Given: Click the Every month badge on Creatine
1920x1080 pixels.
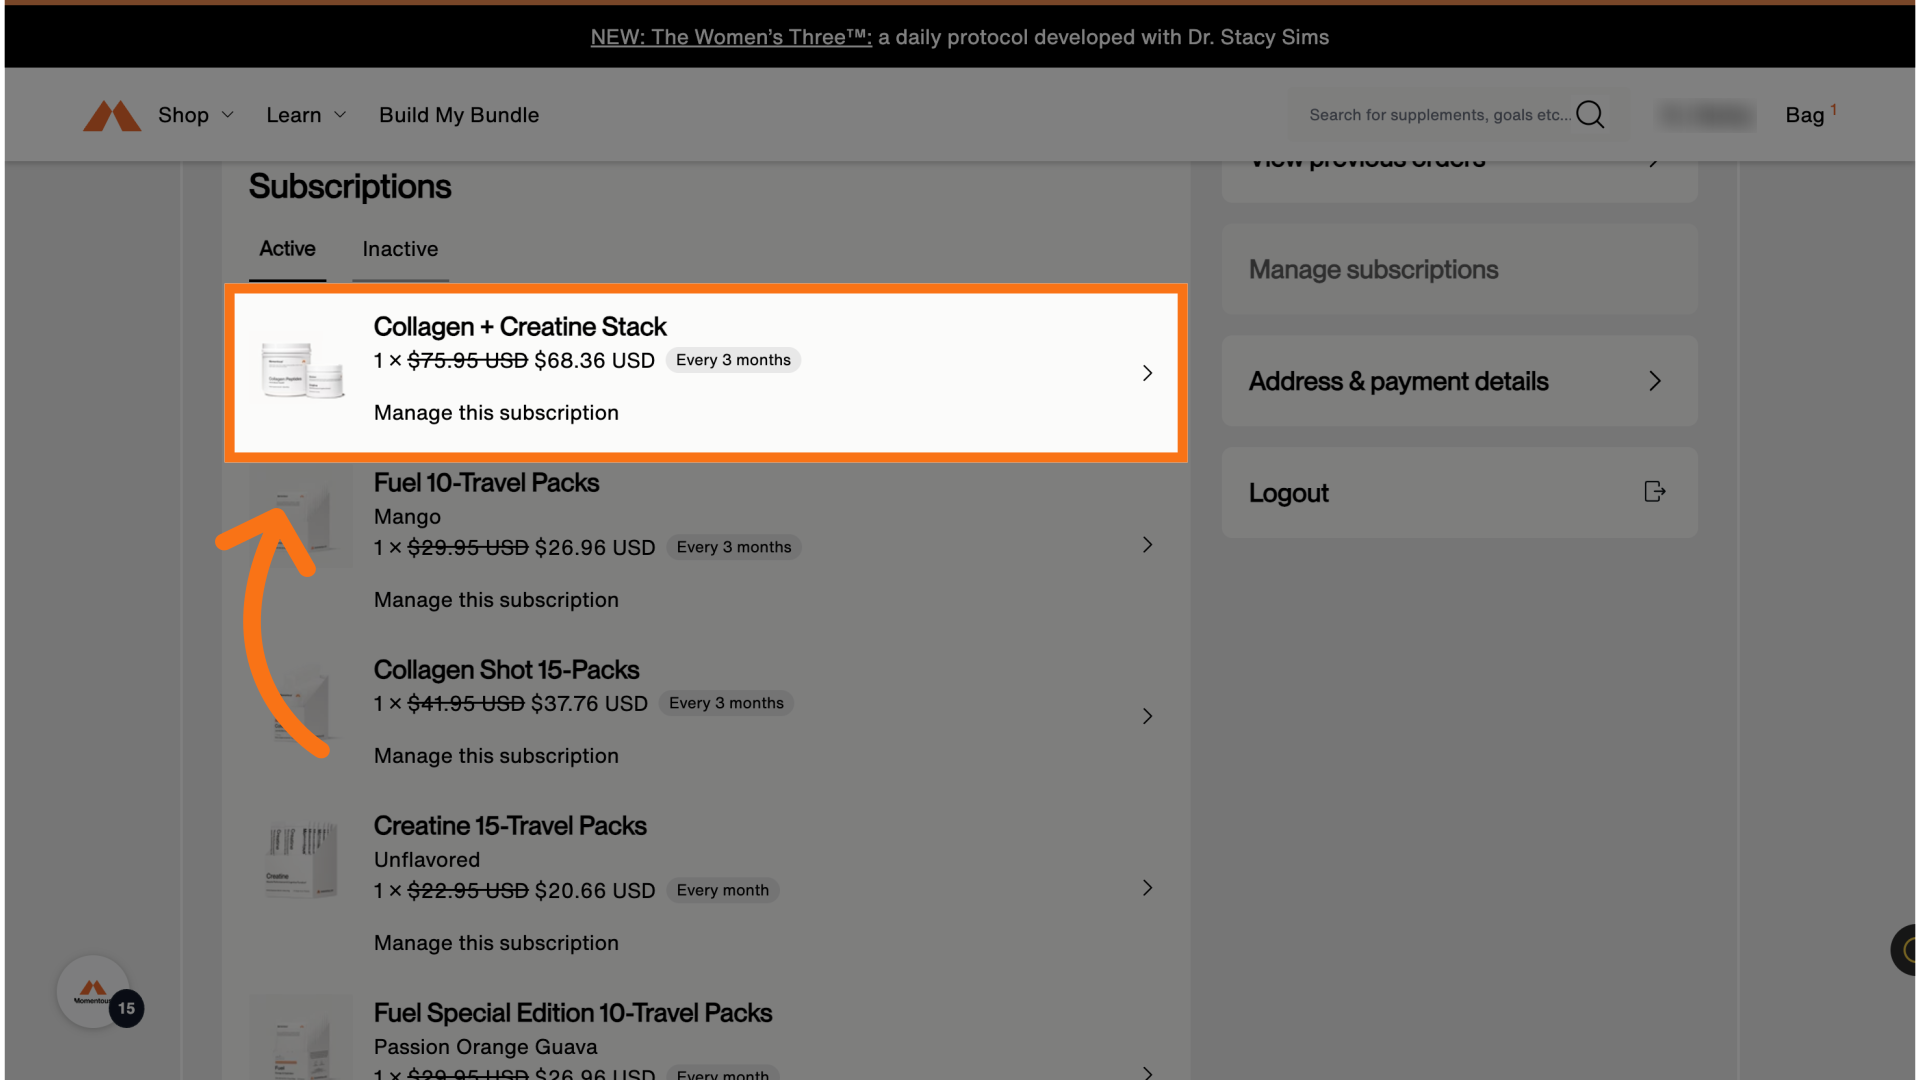Looking at the screenshot, I should [x=723, y=891].
